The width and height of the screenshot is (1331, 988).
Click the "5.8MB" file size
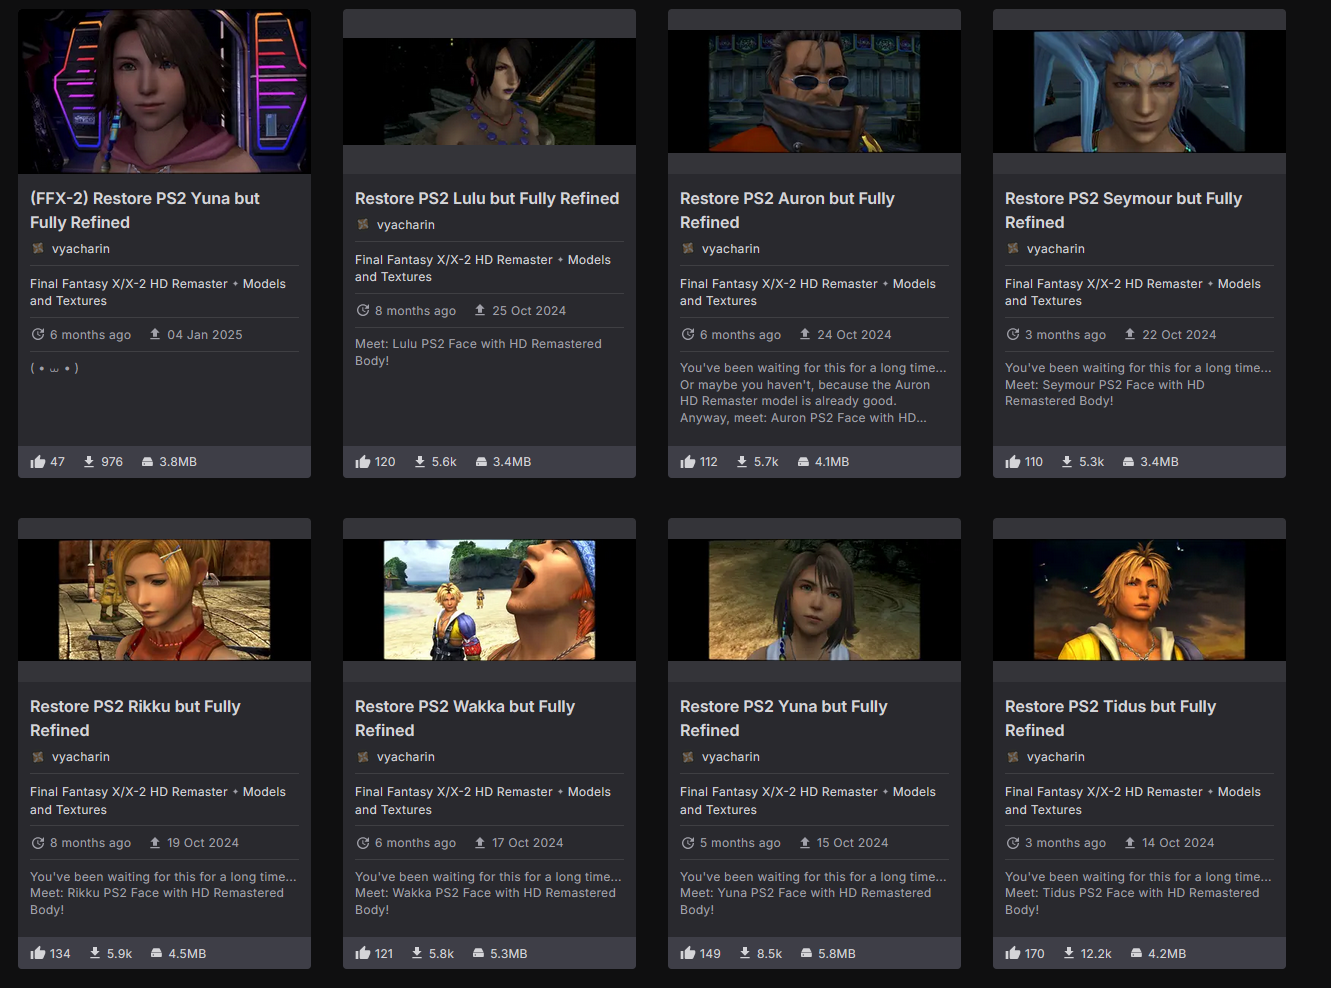point(837,954)
